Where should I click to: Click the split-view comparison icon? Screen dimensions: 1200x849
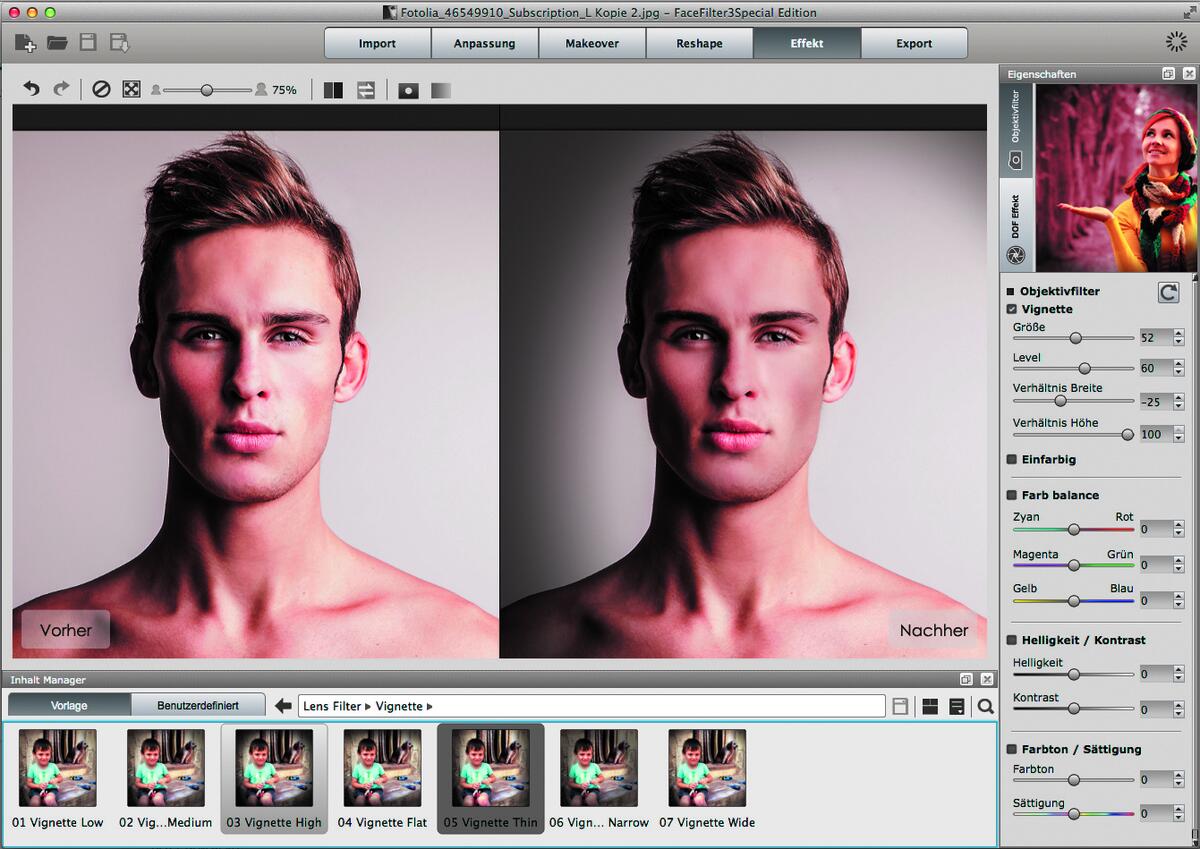point(333,89)
